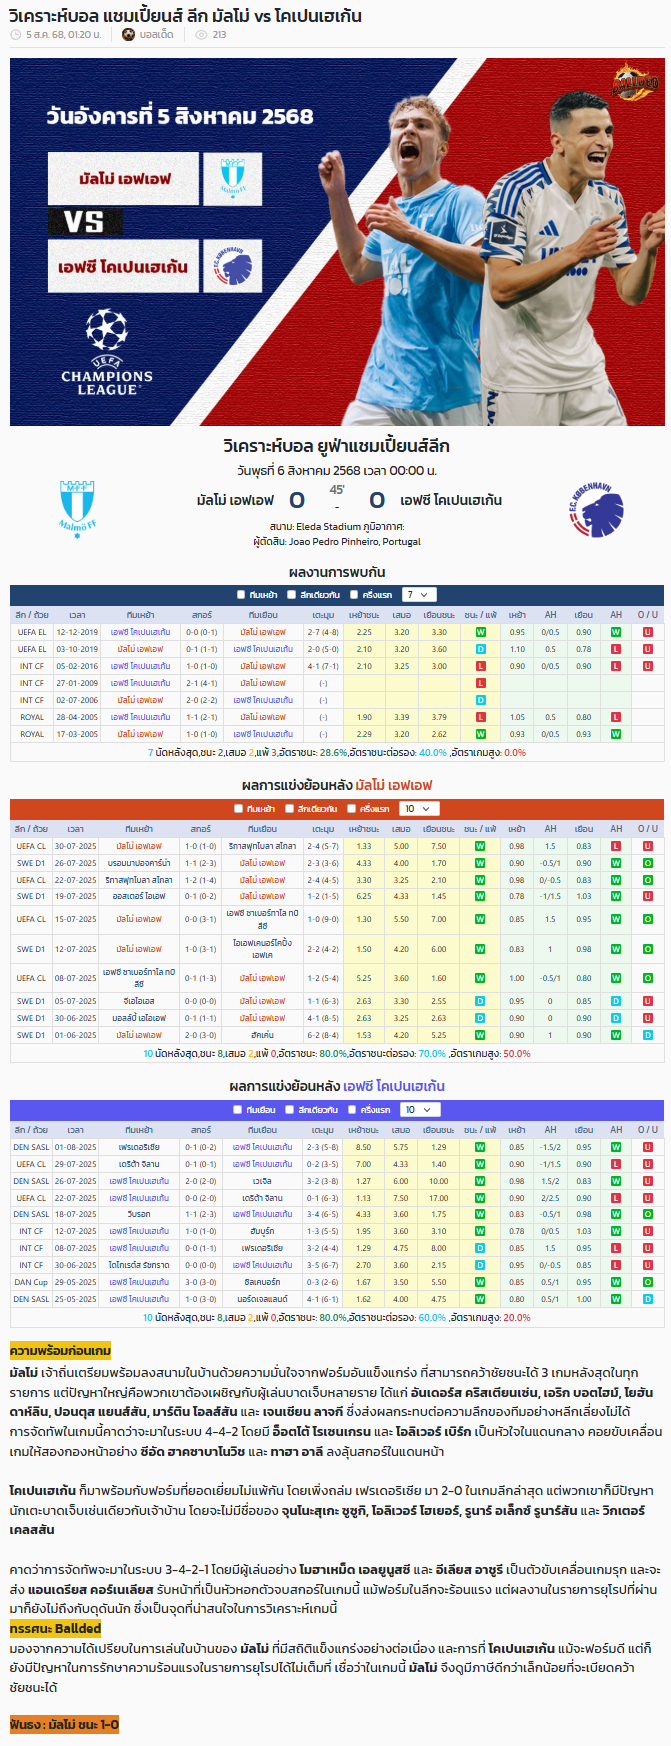Tick ครึ่งแรก checkbox in head-to-head section
Viewport: 671px width, 1746px height.
354,595
